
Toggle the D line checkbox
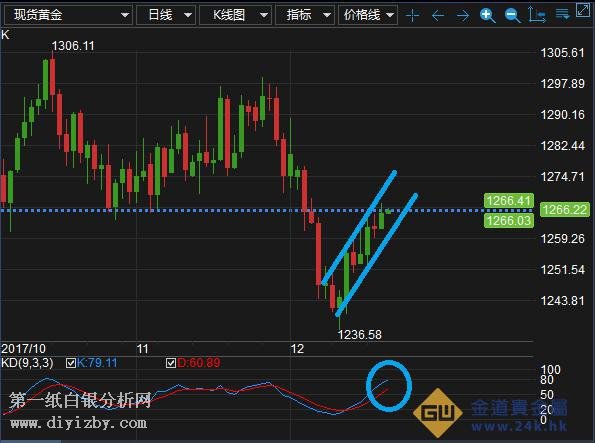tap(171, 363)
